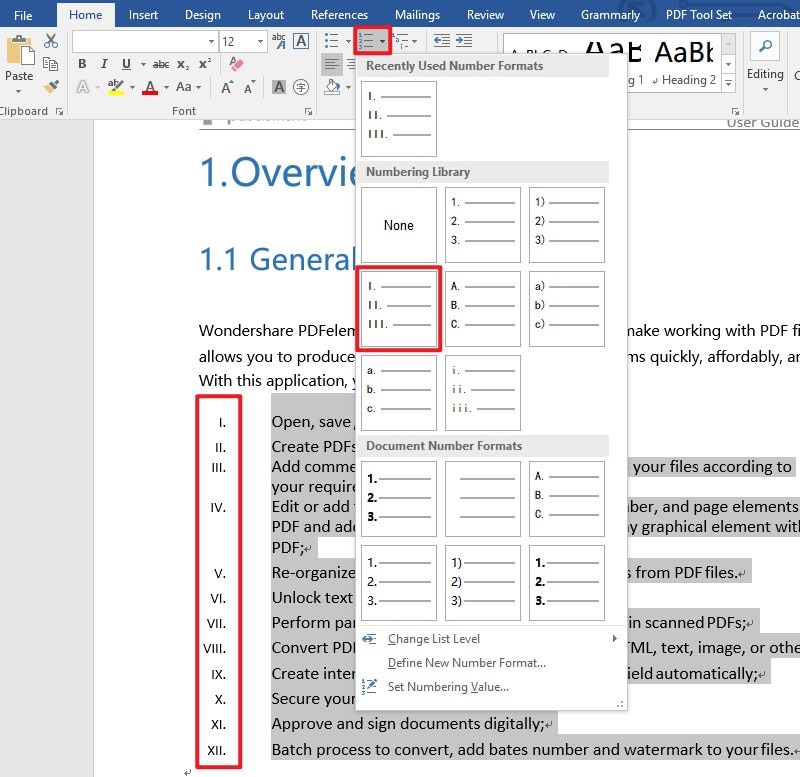Expand the Styles gallery More arrow
This screenshot has width=800, height=777.
[x=729, y=83]
